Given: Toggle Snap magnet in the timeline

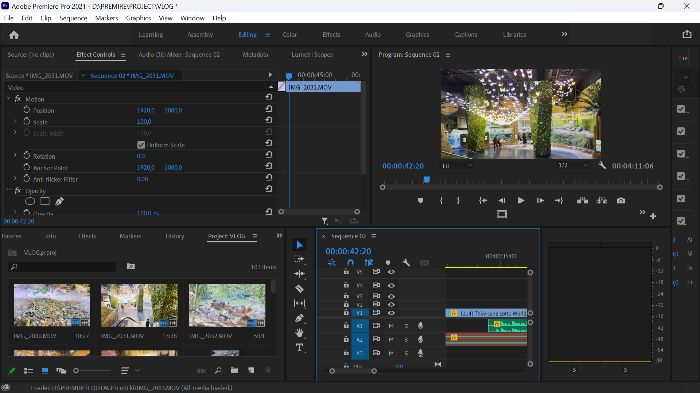Looking at the screenshot, I should tap(350, 263).
